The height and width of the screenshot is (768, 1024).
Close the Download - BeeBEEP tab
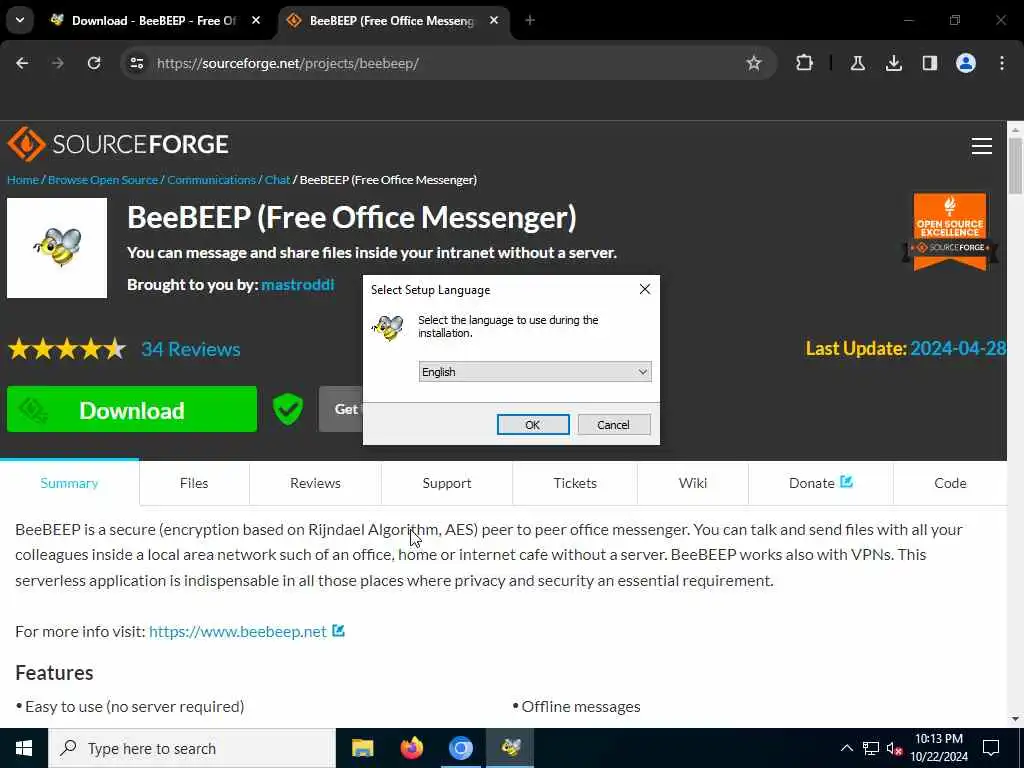256,20
